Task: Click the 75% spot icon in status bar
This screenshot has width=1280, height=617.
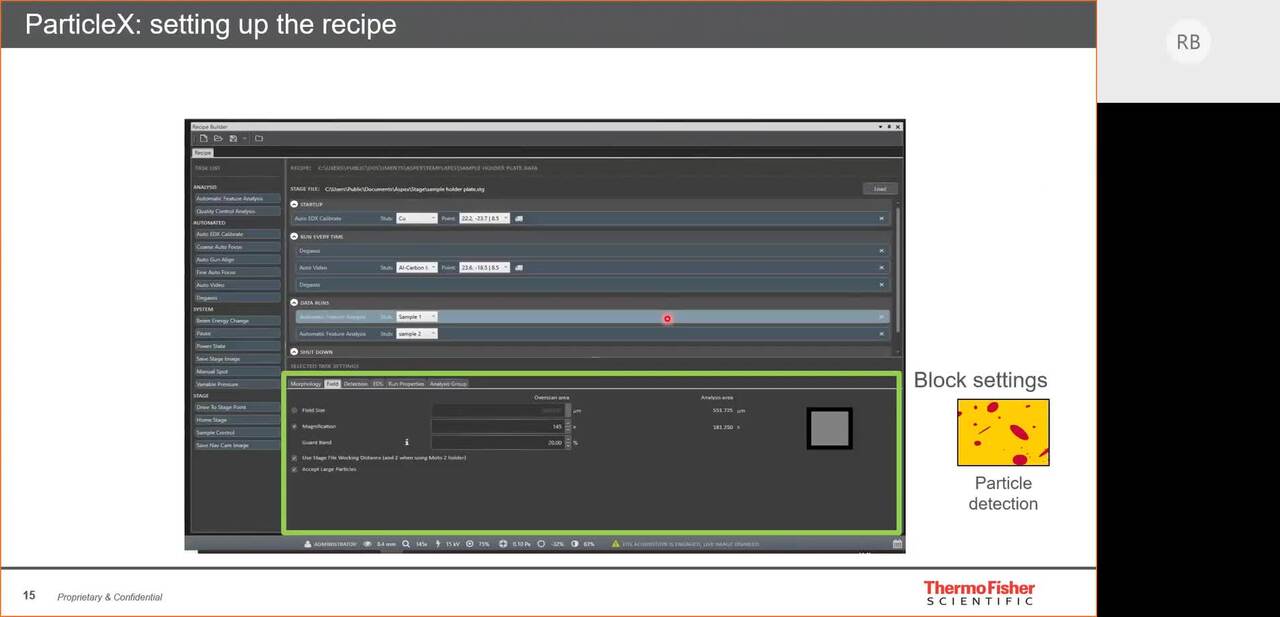Action: tap(470, 544)
